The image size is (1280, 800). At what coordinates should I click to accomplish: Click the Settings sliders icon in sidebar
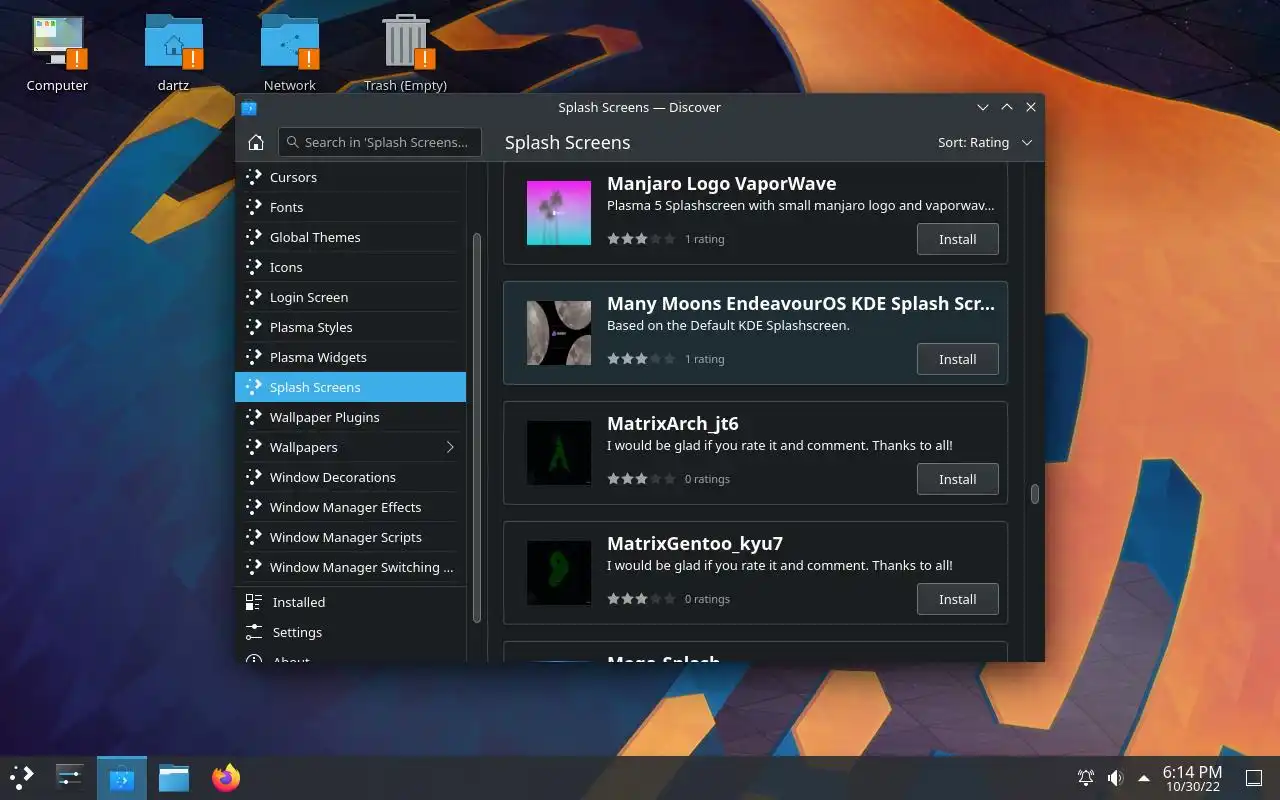point(254,632)
